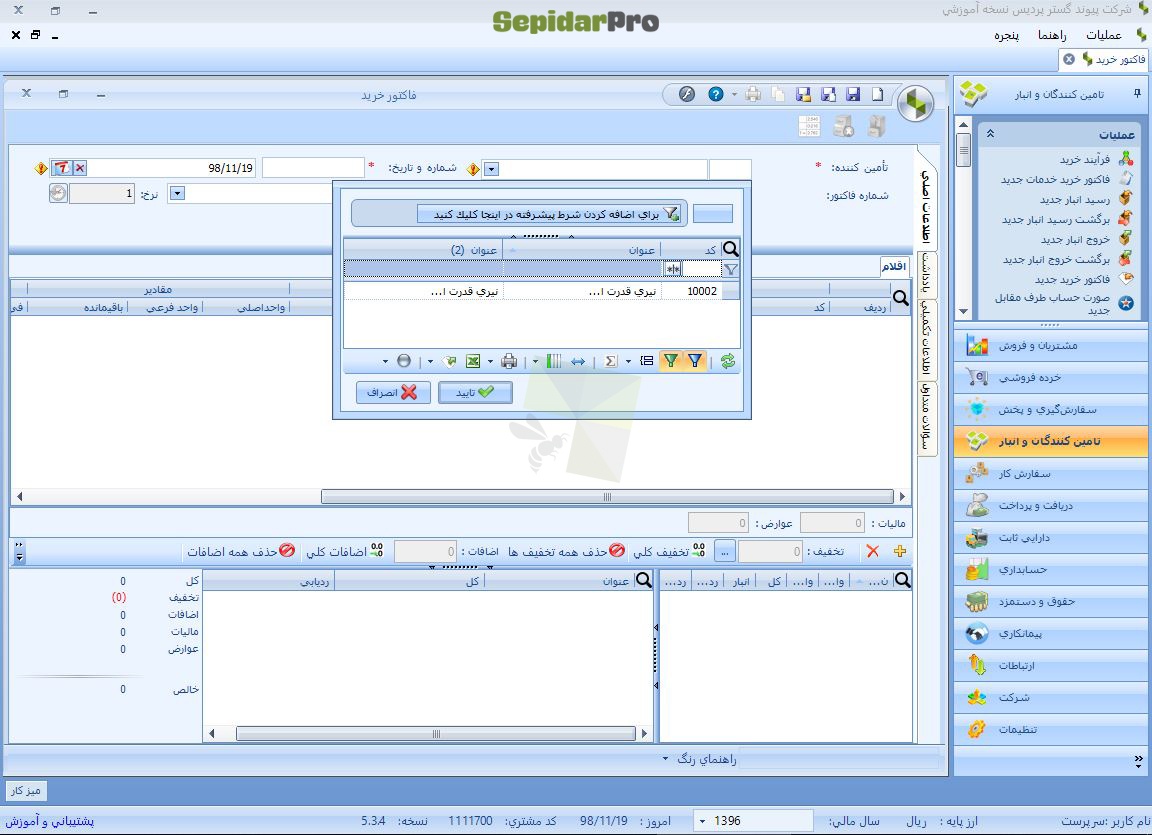1152x835 pixels.
Task: Open تامين كننده lookup dropdown arrow
Action: pyautogui.click(x=492, y=169)
